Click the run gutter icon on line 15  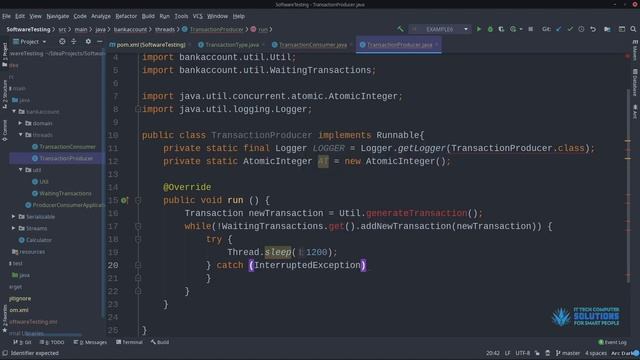pos(124,200)
